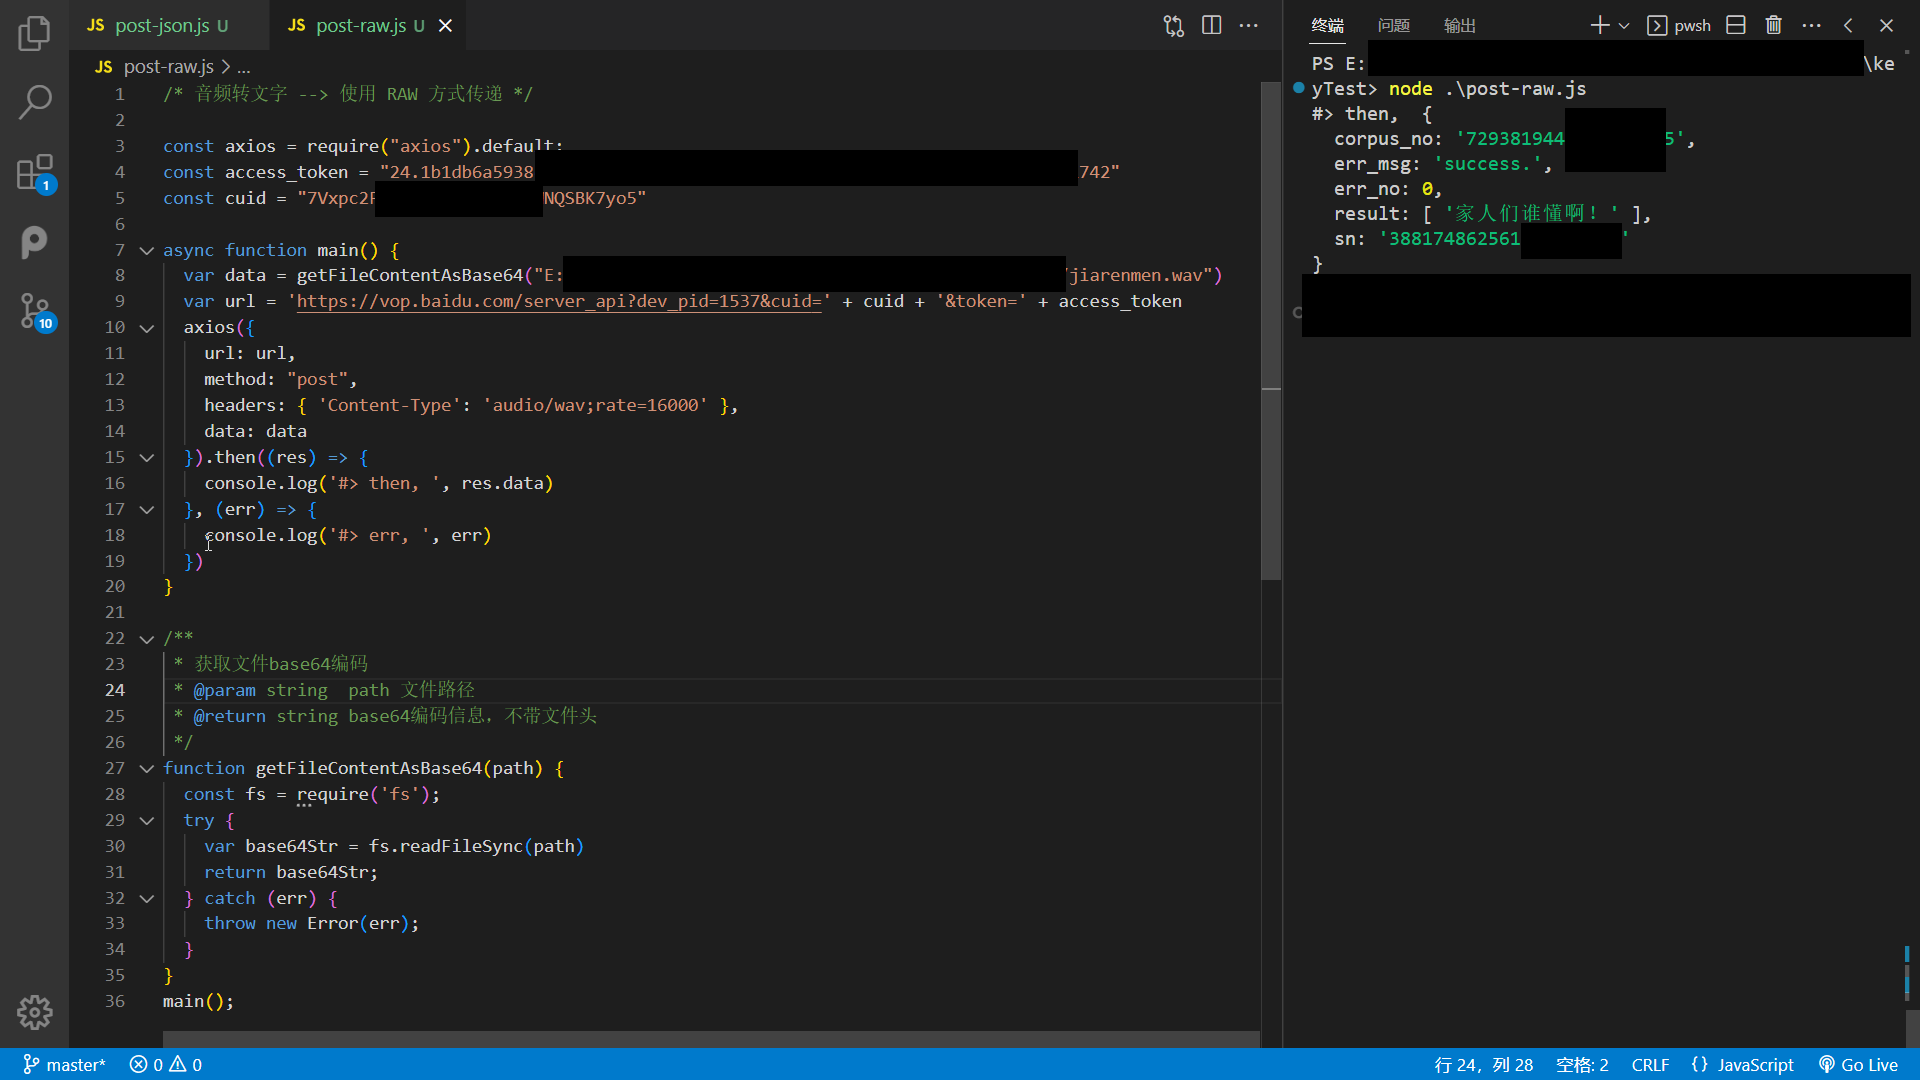Place cursor on main(); at line 36

(198, 1001)
